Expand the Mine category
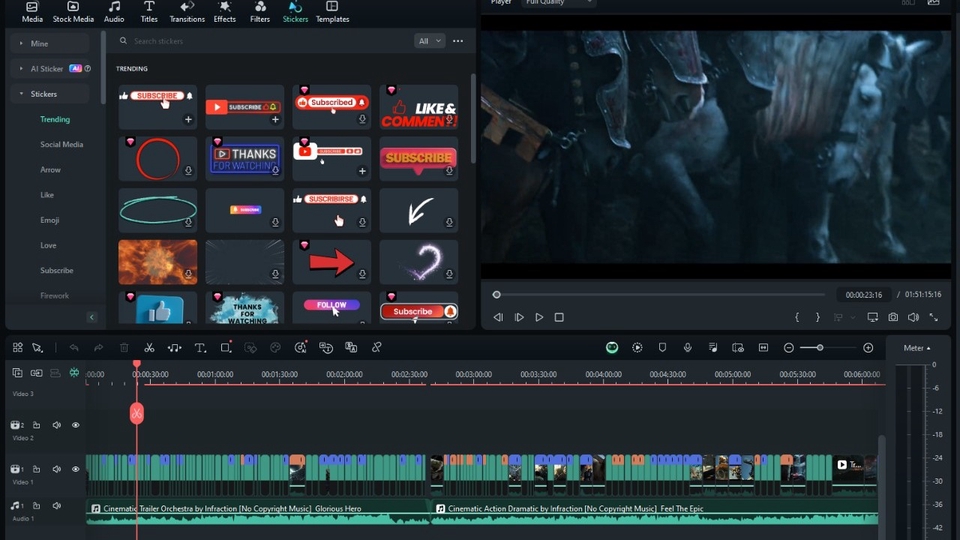960x540 pixels. [x=39, y=44]
